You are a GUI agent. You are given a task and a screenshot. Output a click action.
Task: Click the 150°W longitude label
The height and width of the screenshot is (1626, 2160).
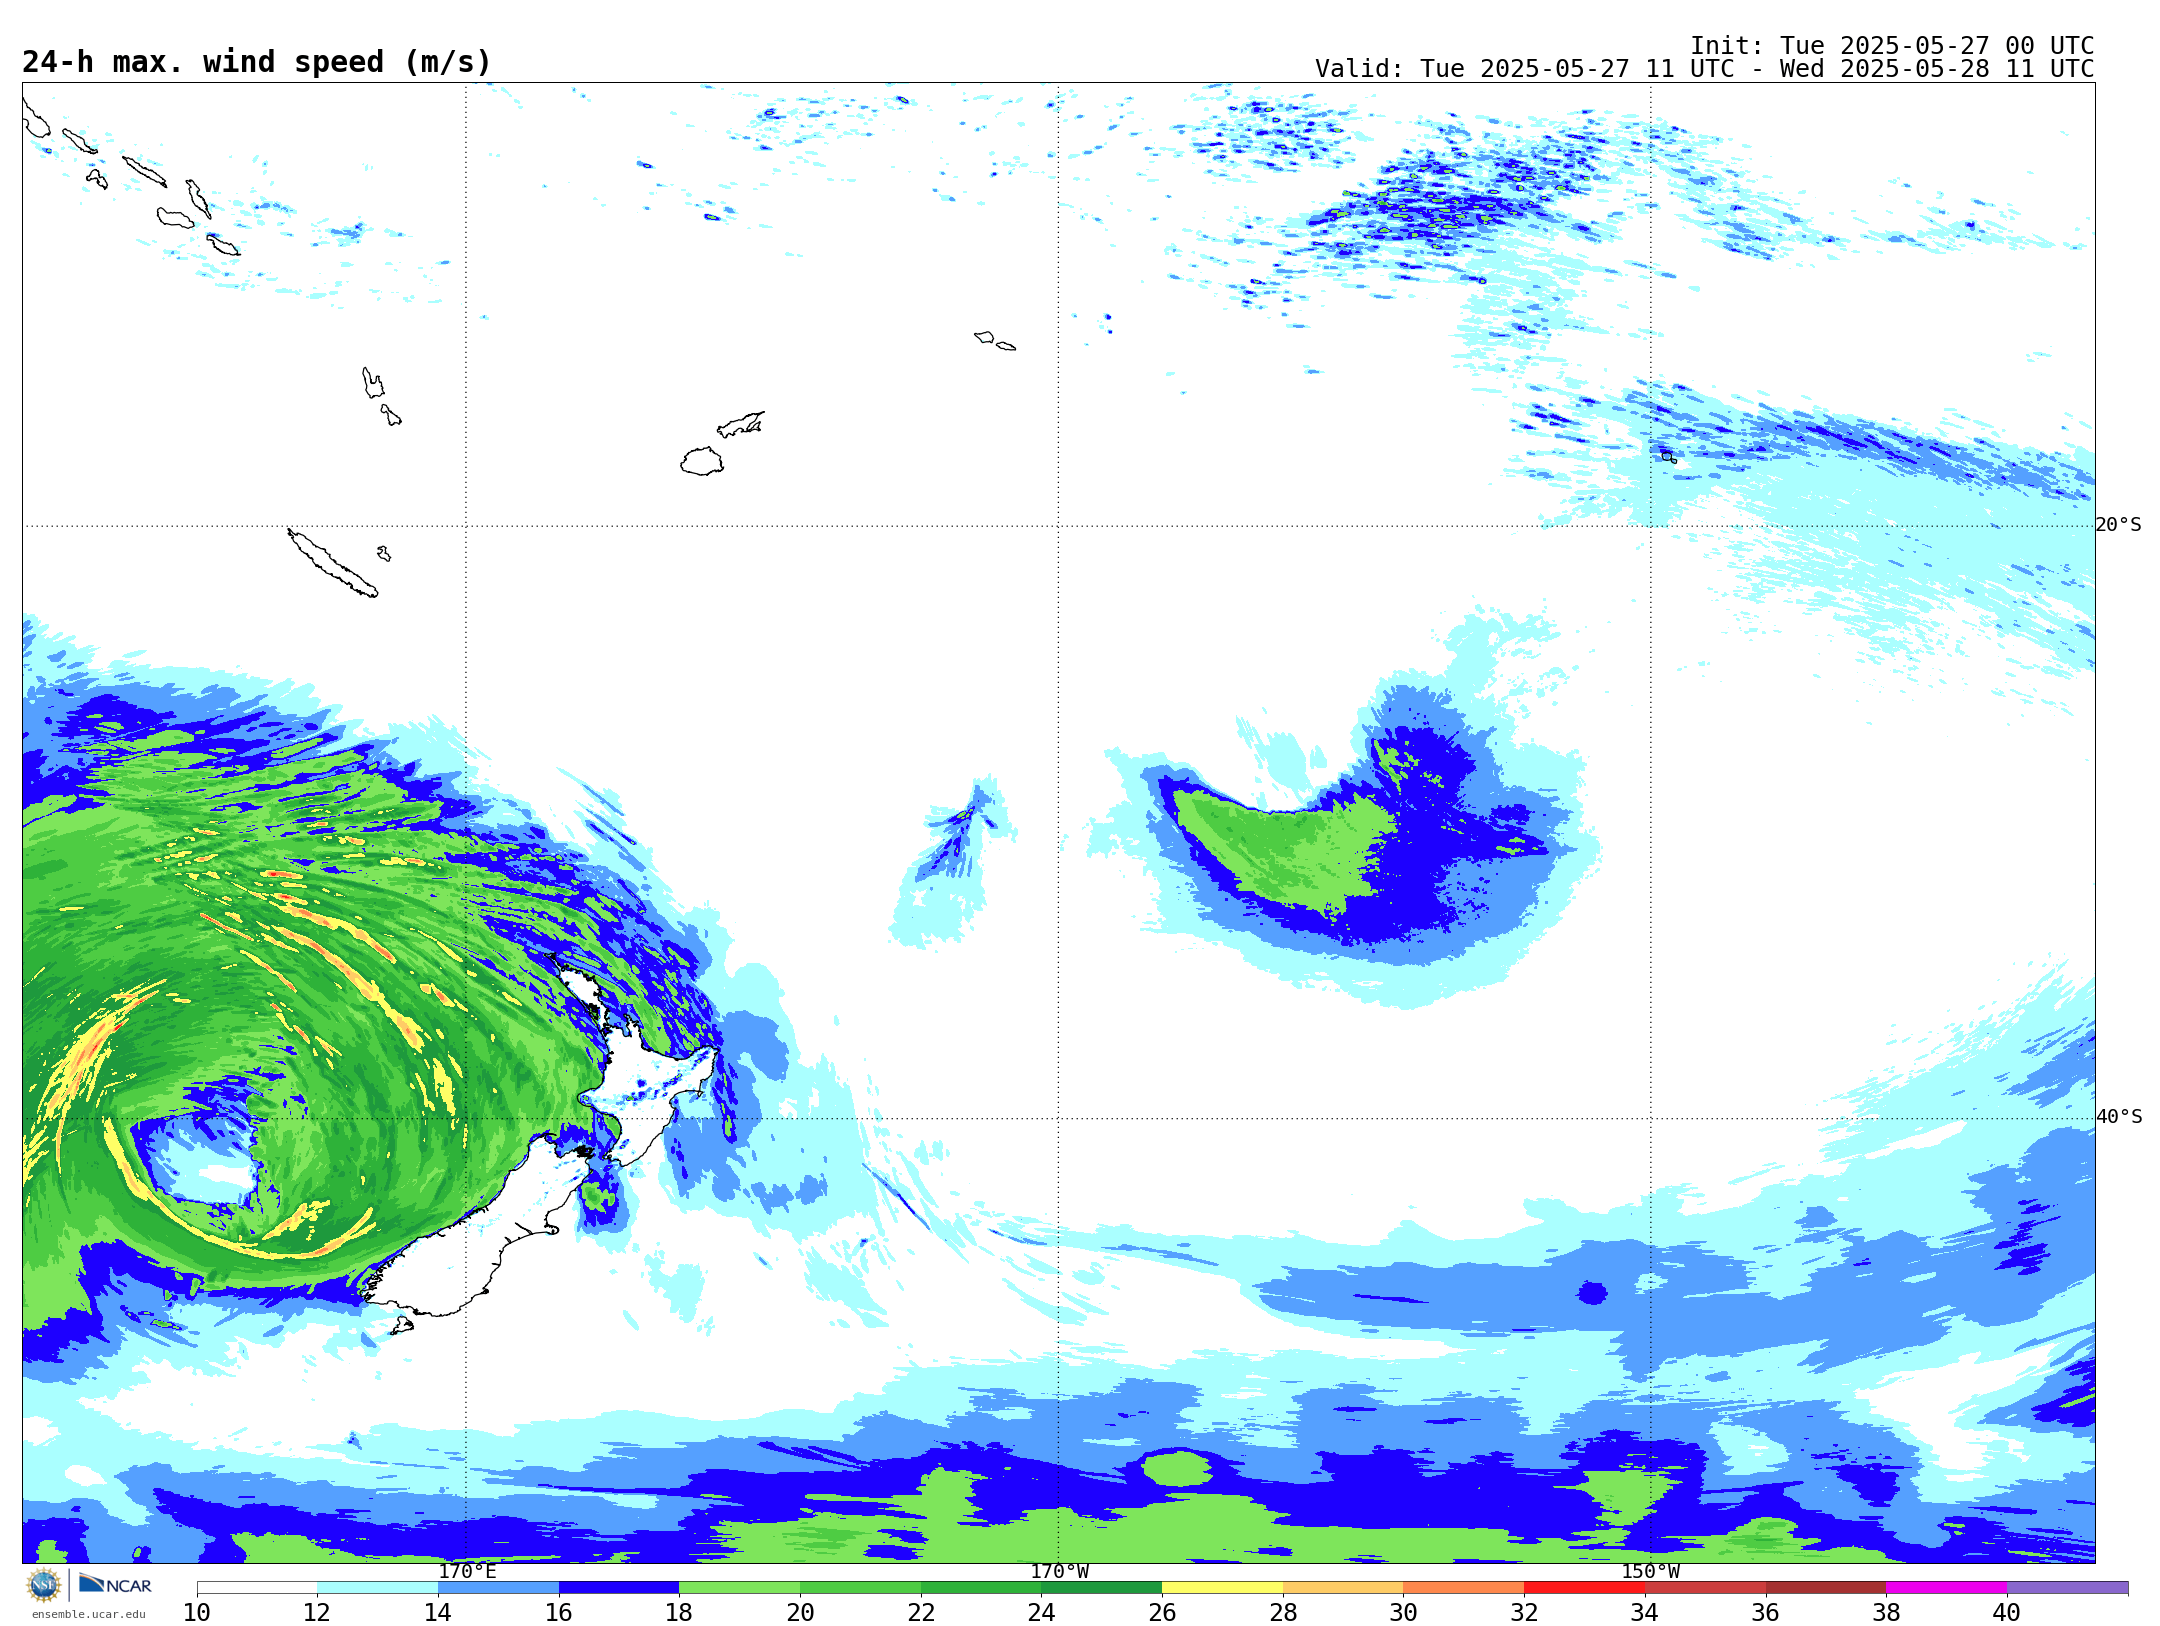pyautogui.click(x=1650, y=1571)
